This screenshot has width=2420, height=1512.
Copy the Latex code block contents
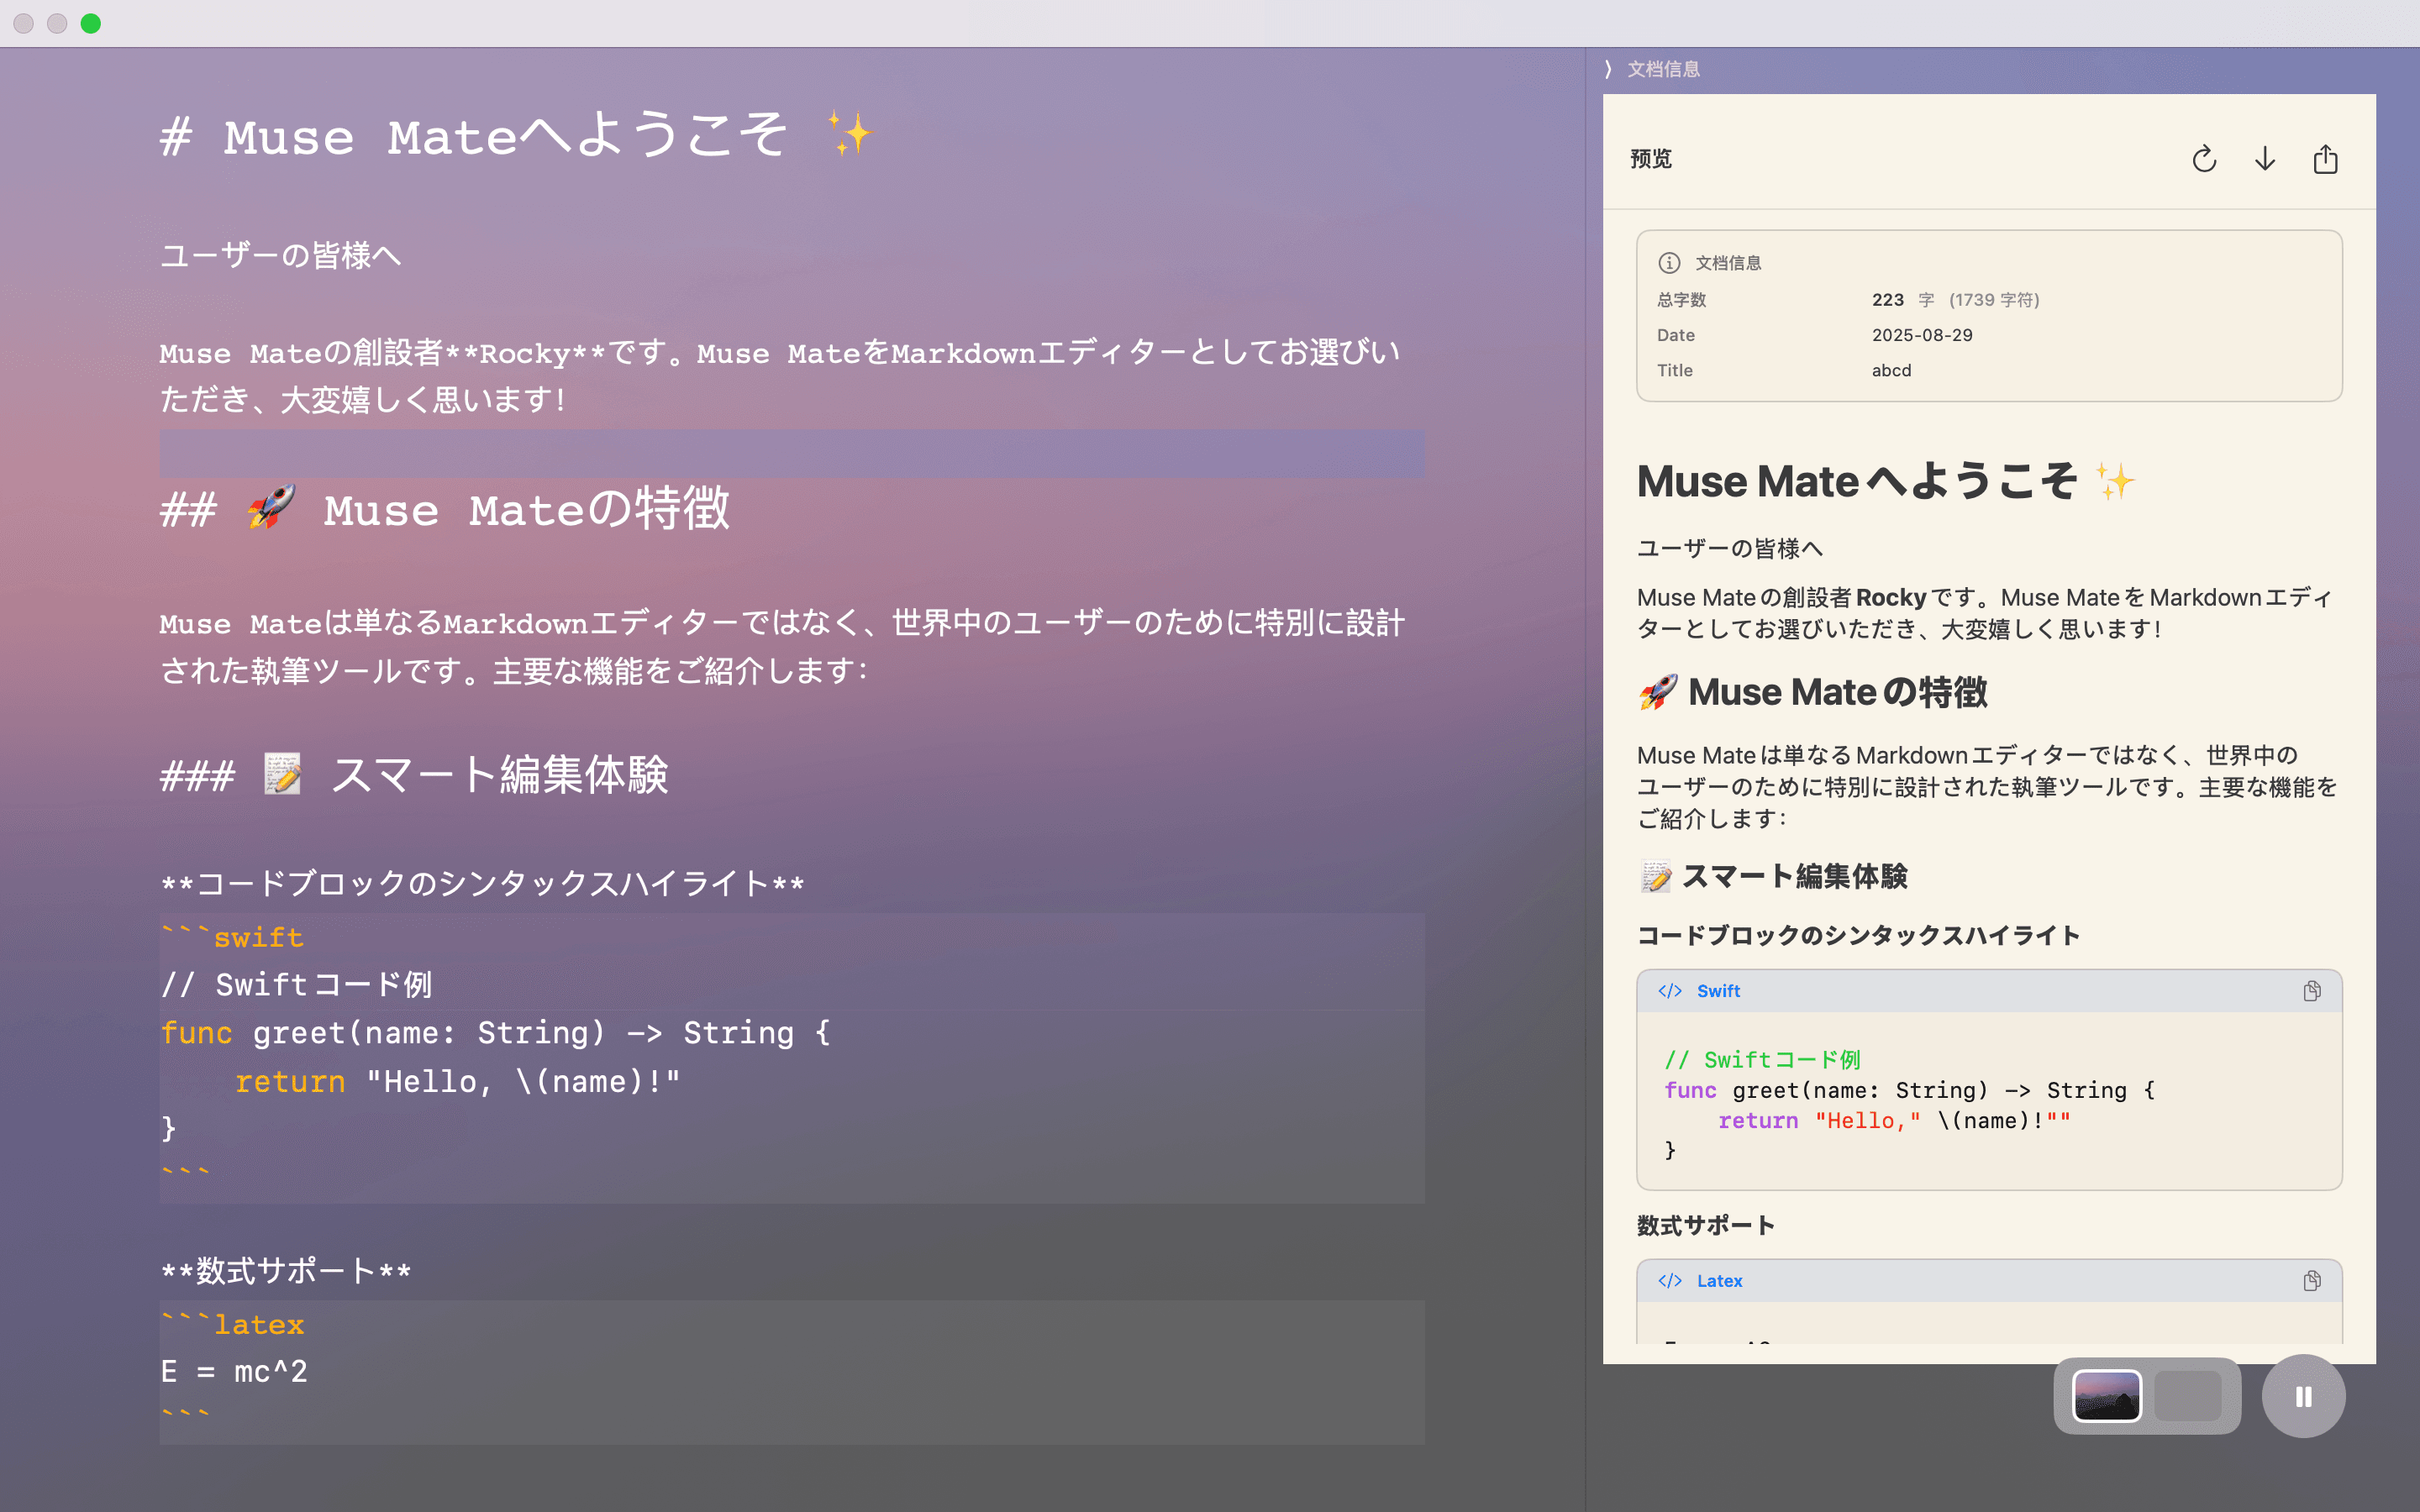point(2312,1281)
